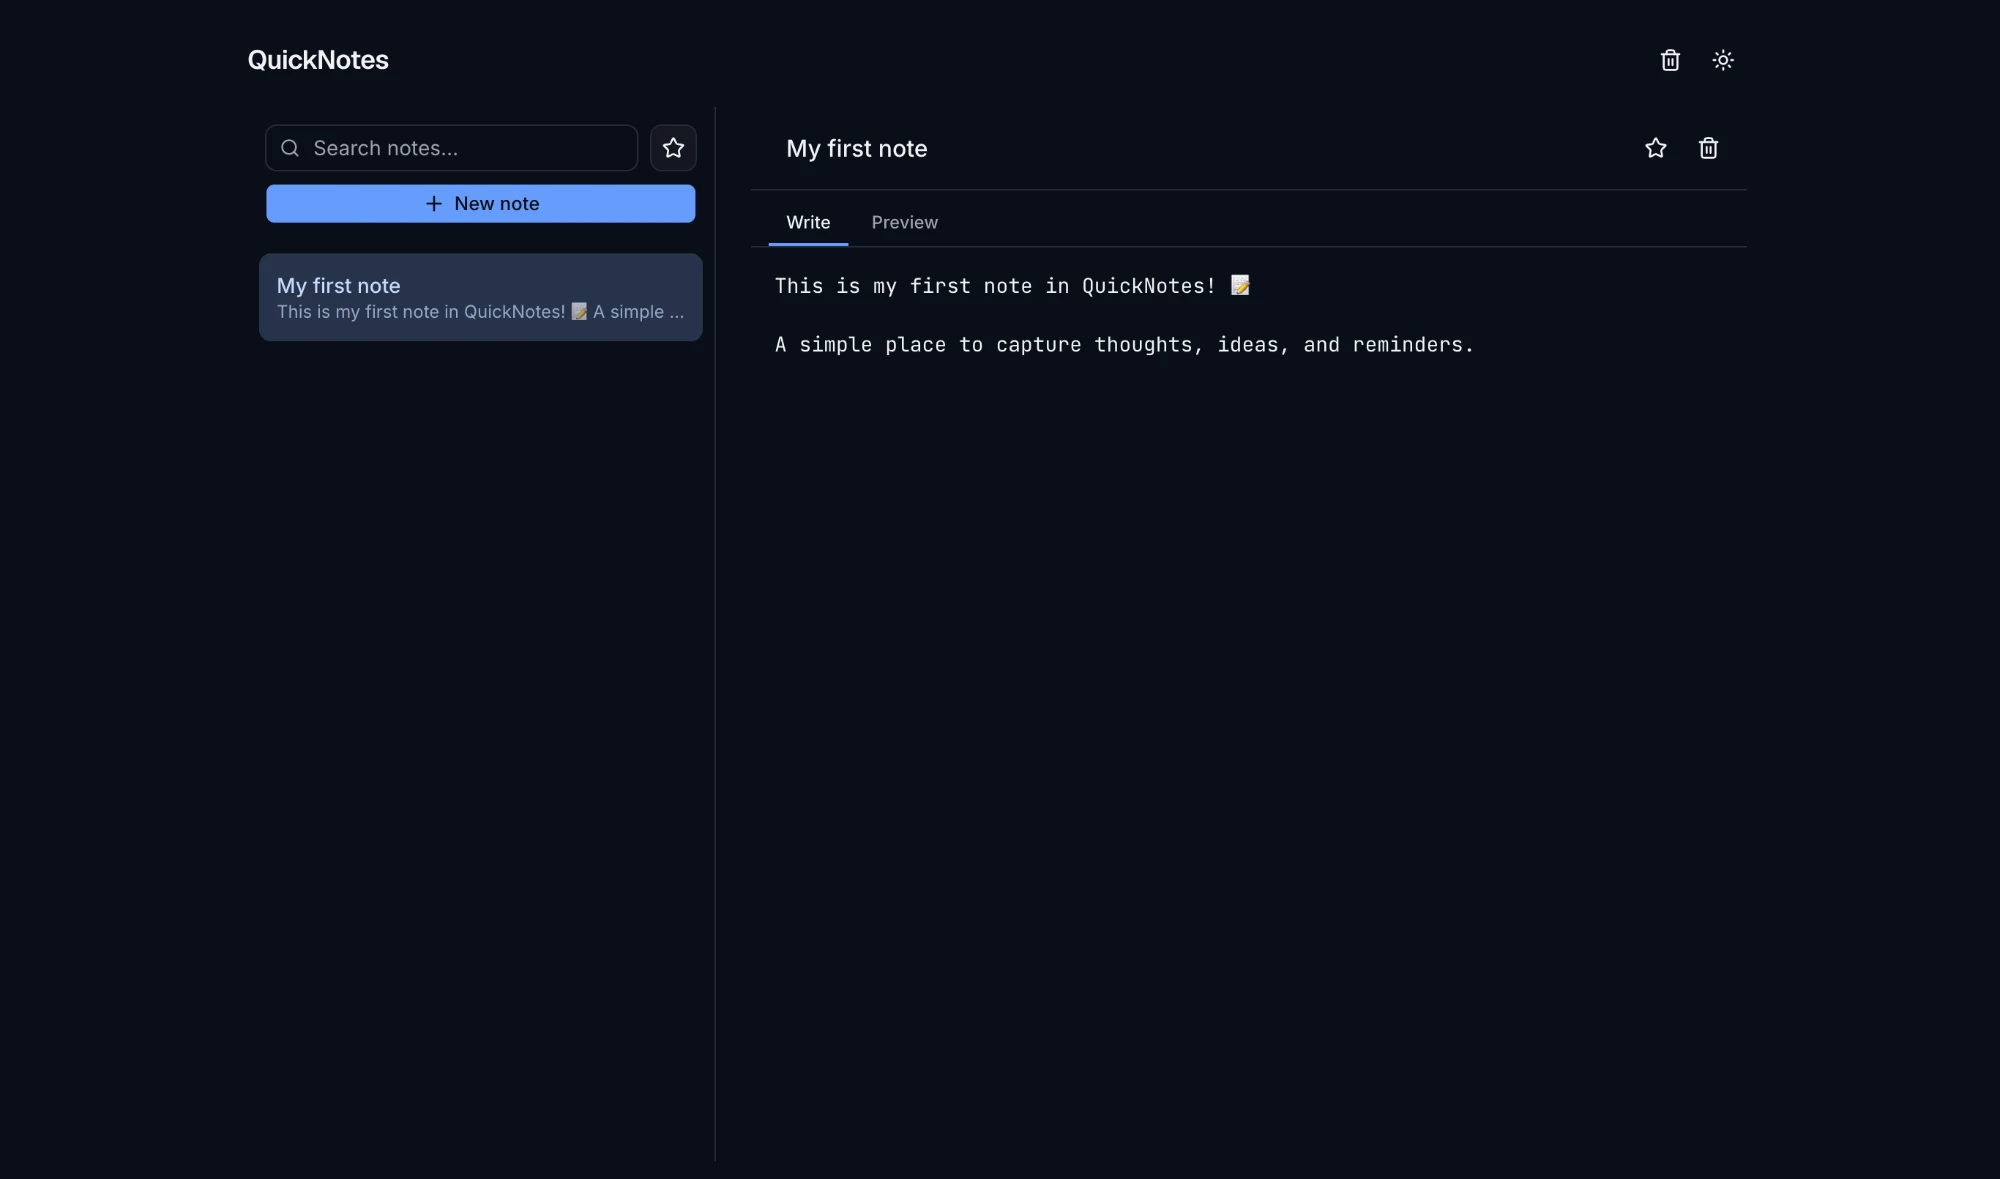Open the Preview tab
The image size is (2000, 1179).
click(x=904, y=222)
